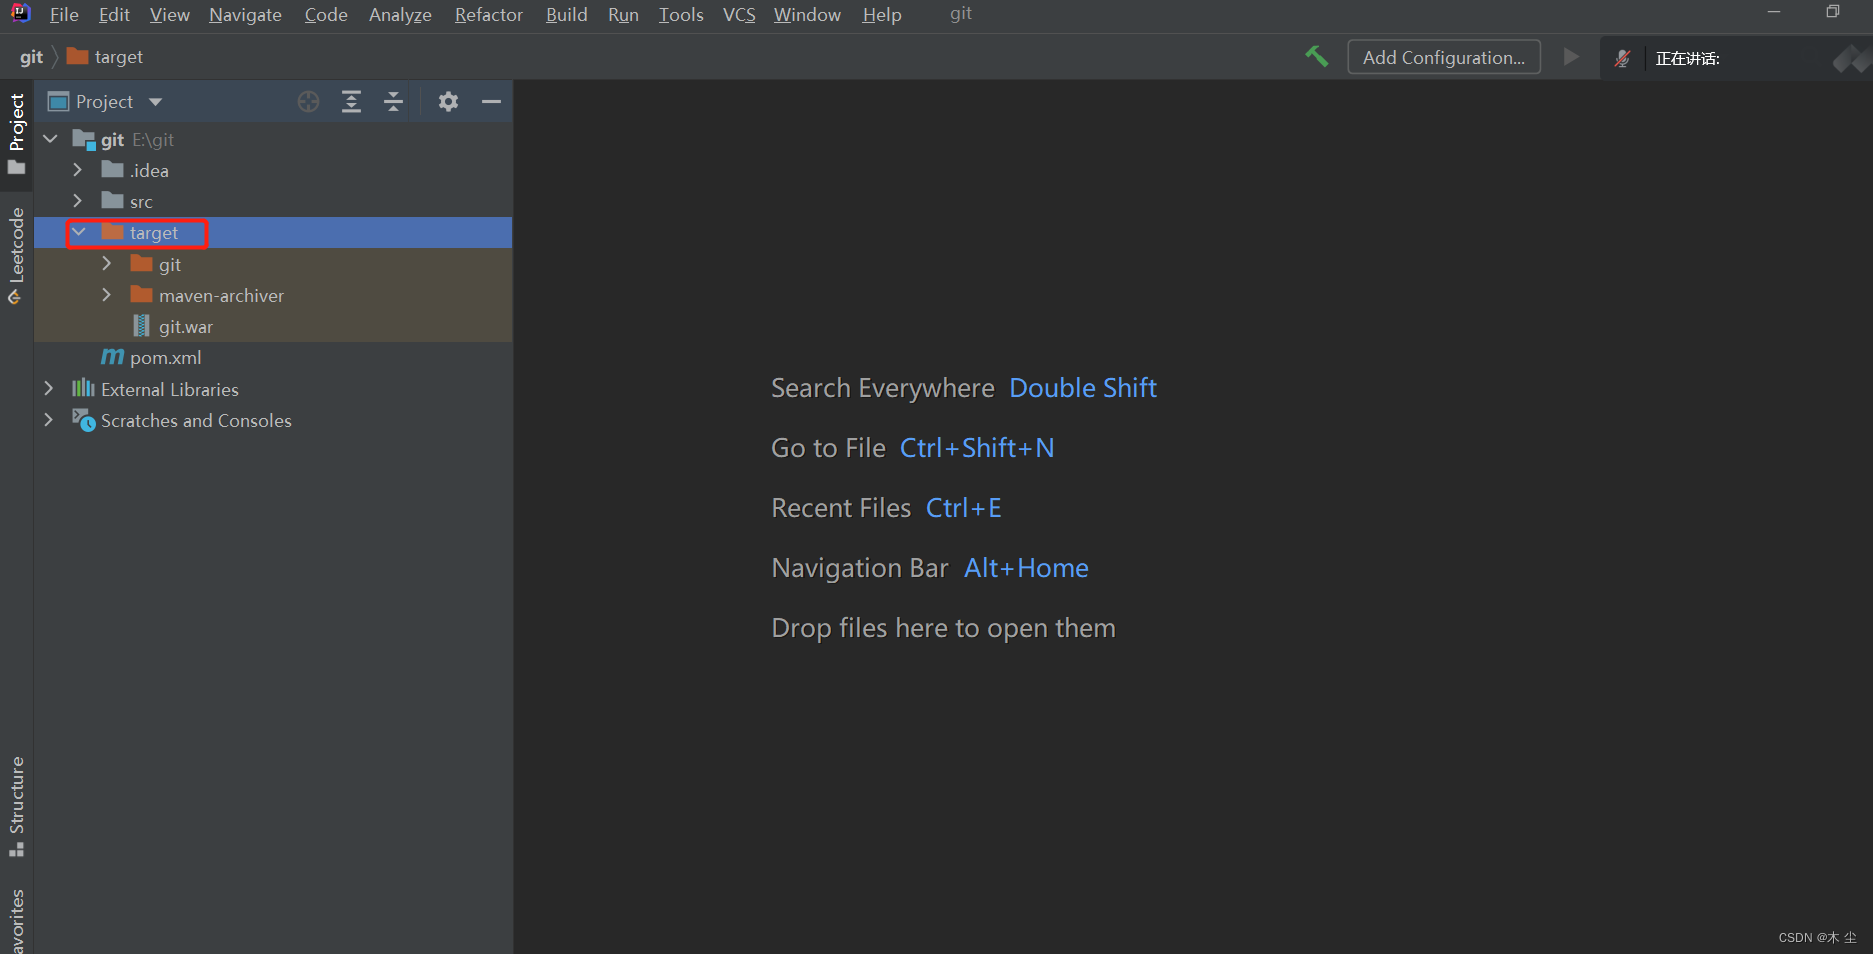Open the Run menu
Viewport: 1873px width, 954px height.
(x=623, y=14)
